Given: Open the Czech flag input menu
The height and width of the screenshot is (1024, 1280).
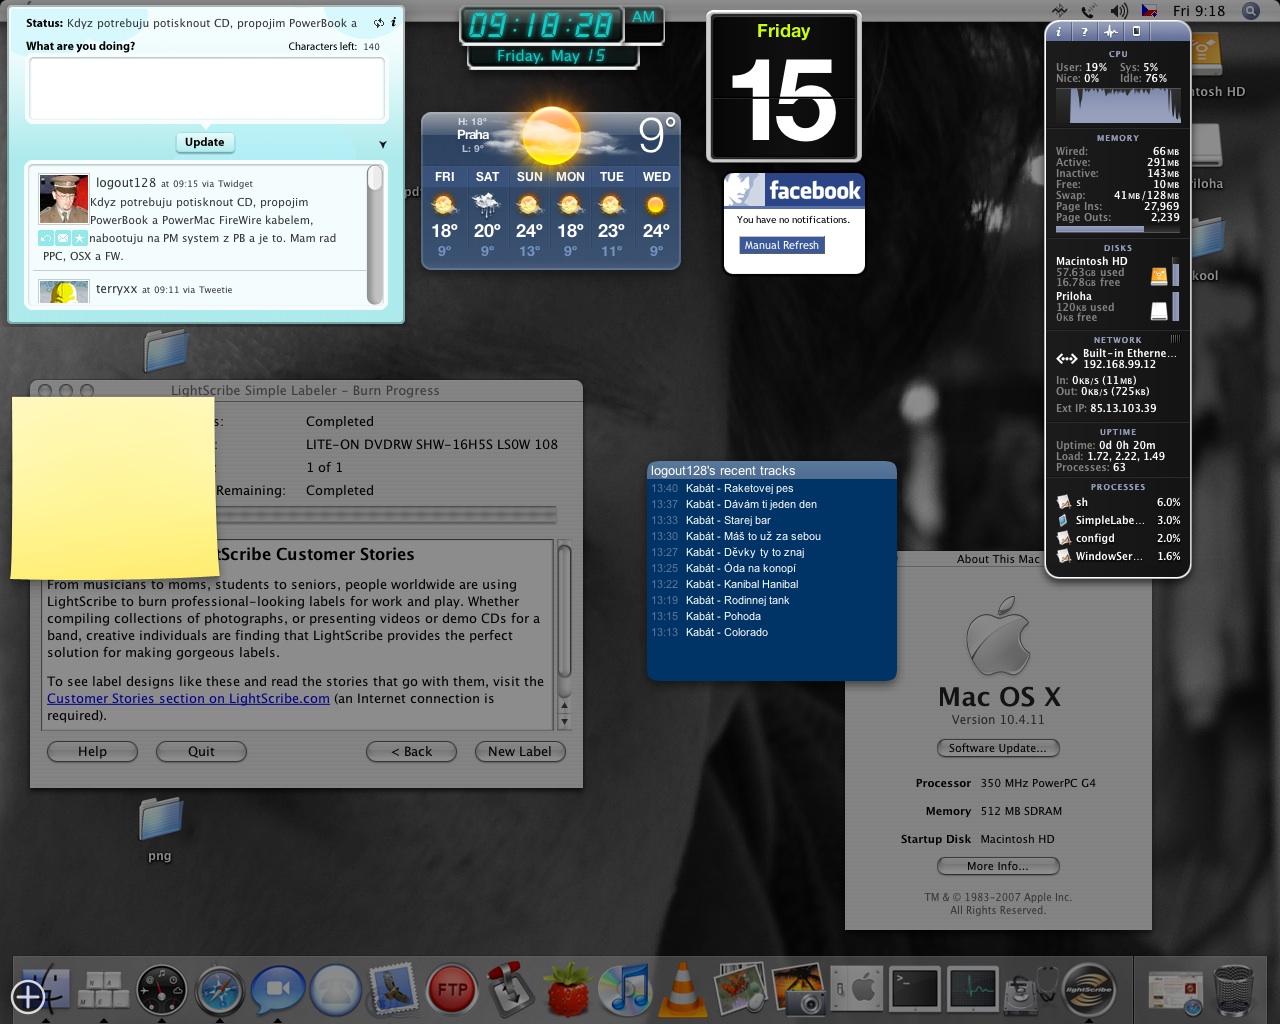Looking at the screenshot, I should [x=1150, y=10].
